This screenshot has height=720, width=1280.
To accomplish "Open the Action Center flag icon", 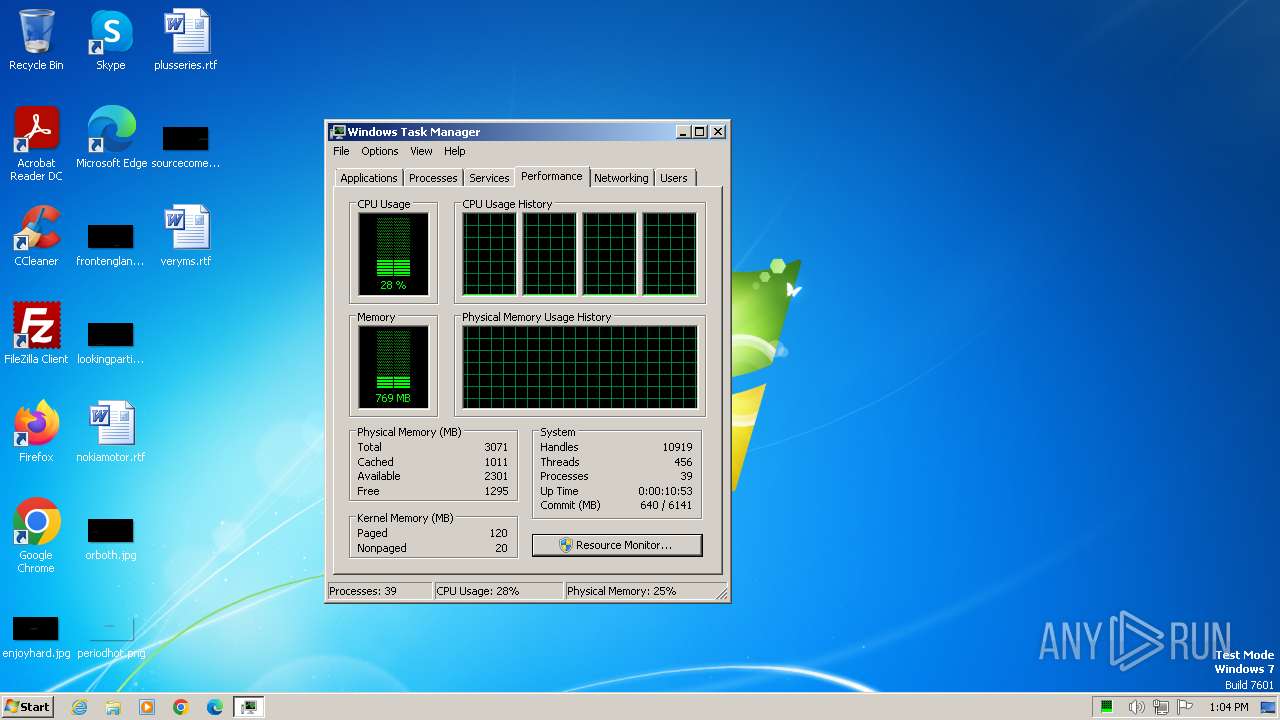I will pyautogui.click(x=1185, y=707).
